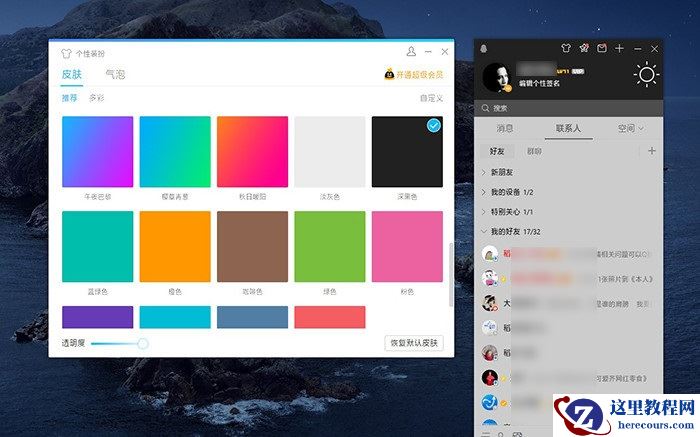Choose the light gray skin swatch

coord(330,152)
